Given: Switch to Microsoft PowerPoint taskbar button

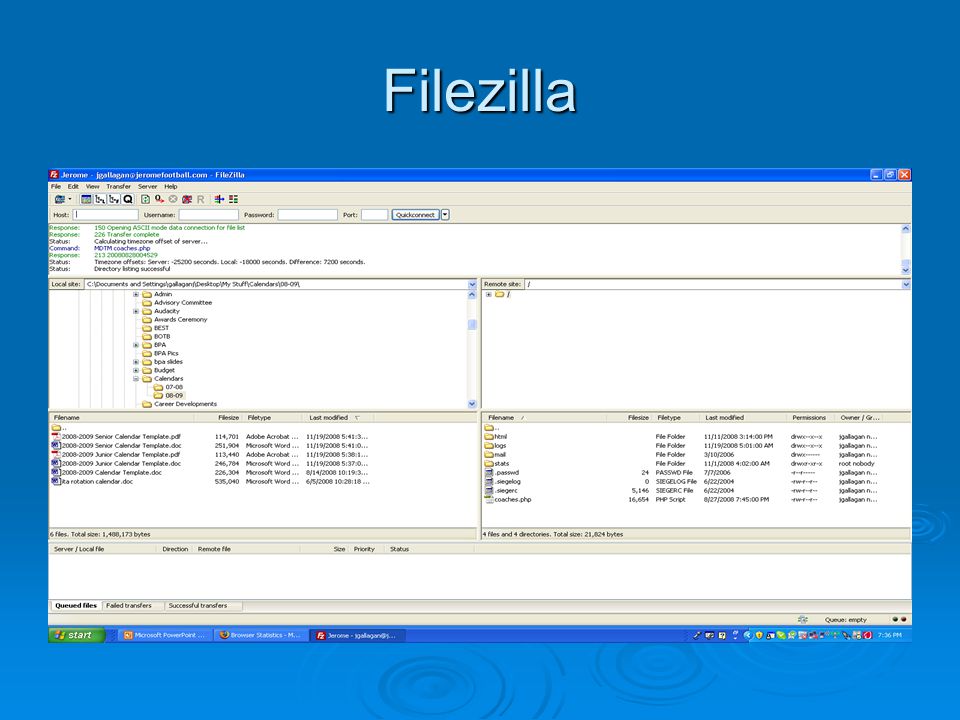Looking at the screenshot, I should [165, 636].
